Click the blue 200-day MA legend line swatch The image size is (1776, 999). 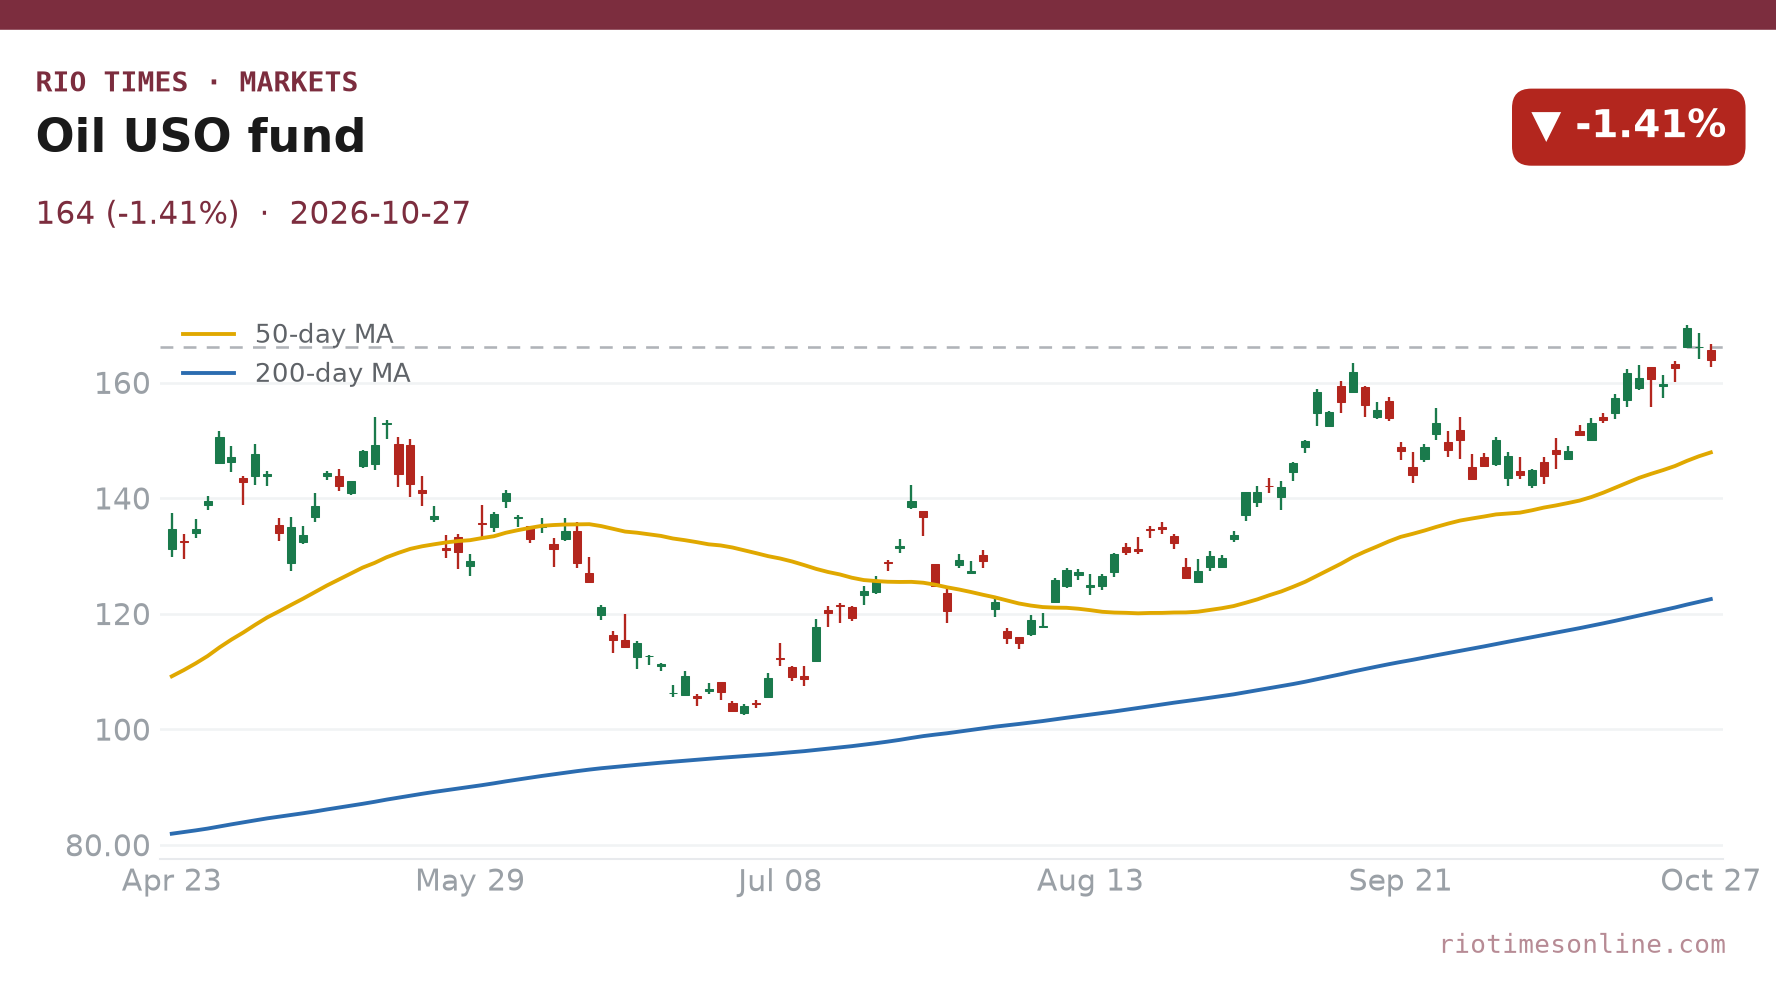[209, 373]
